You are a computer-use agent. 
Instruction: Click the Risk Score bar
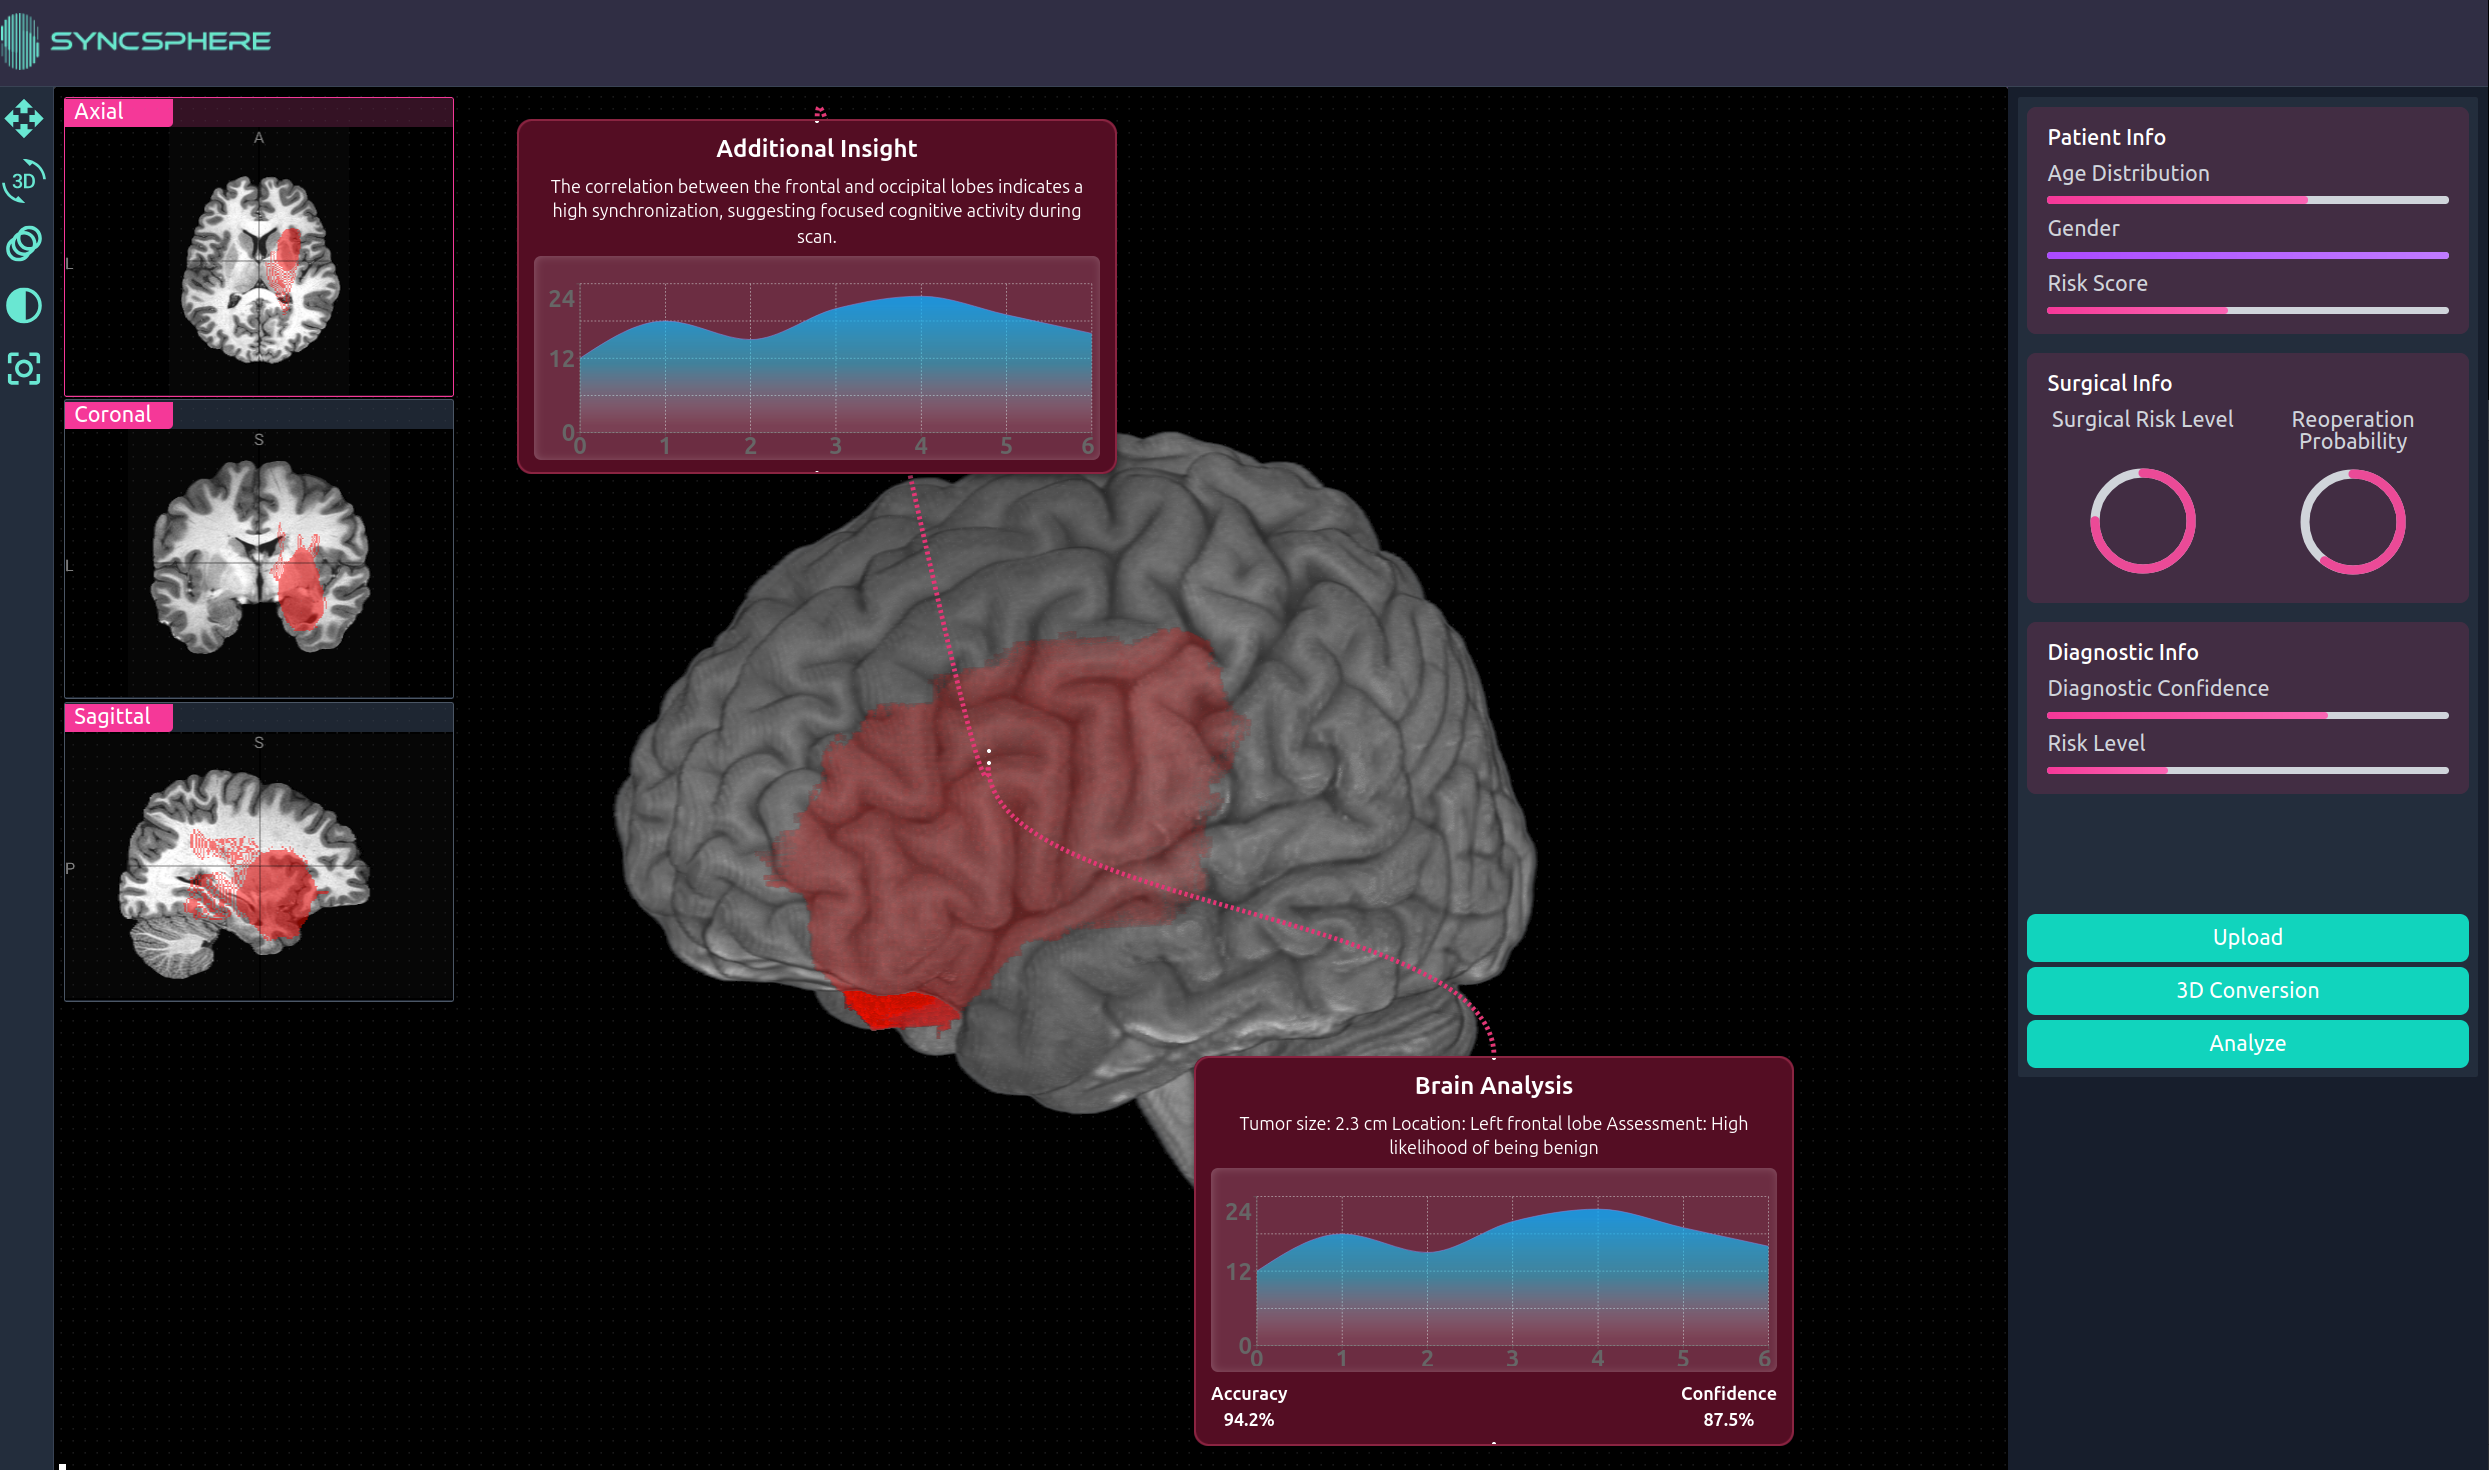2247,310
